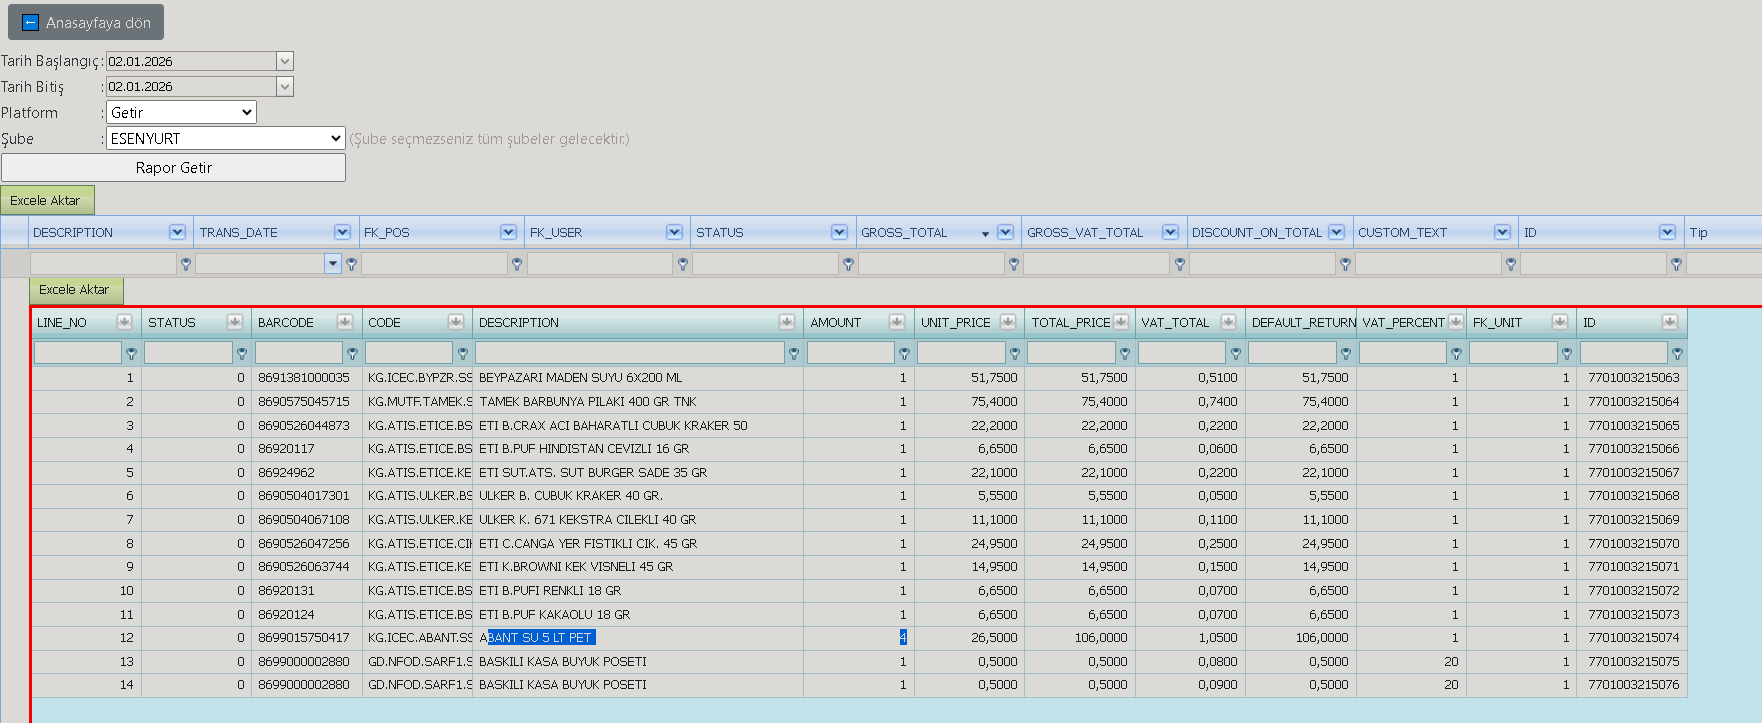
Task: Open the TRANS_DATE filter date dropdown
Action: click(x=333, y=264)
